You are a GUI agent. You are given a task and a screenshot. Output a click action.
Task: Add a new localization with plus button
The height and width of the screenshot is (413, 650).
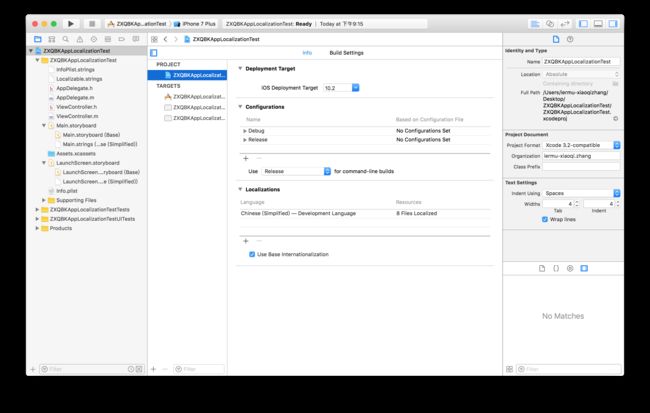[x=245, y=241]
